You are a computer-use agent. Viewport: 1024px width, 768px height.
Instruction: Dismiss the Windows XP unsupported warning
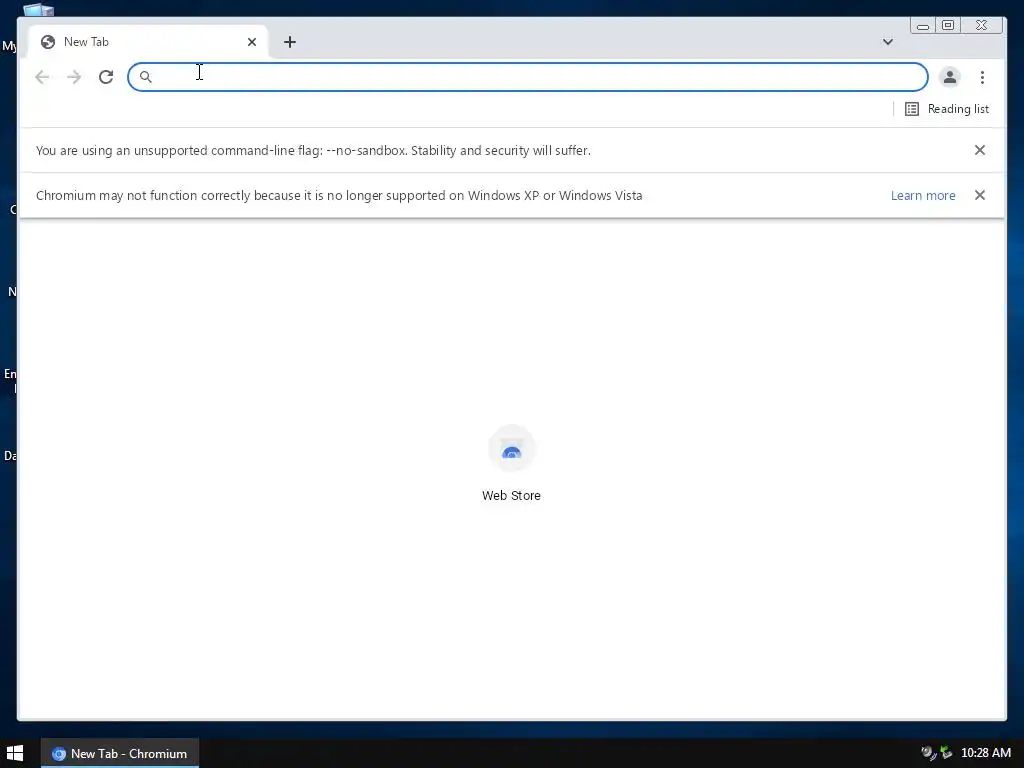point(980,195)
